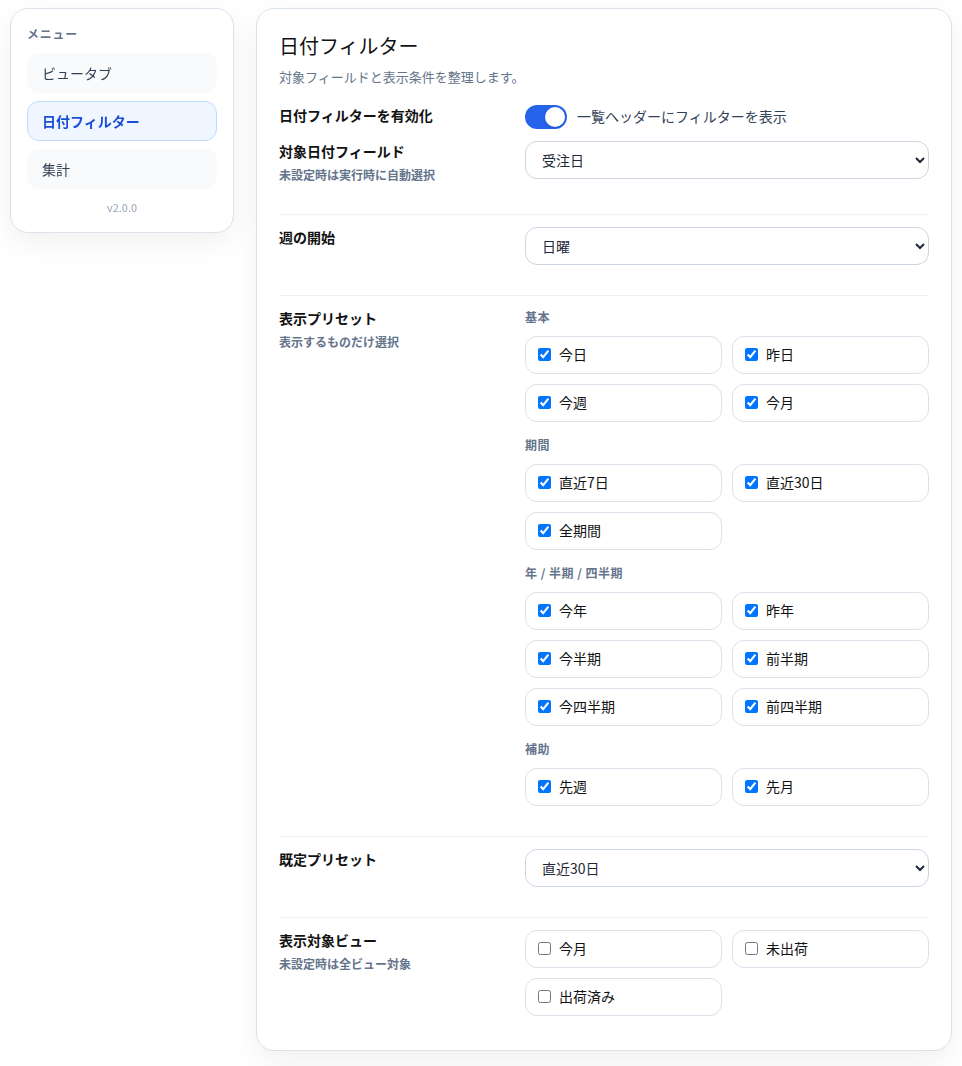Click the 年 / 半期 / 四半期 group label
The height and width of the screenshot is (1066, 962).
573,573
